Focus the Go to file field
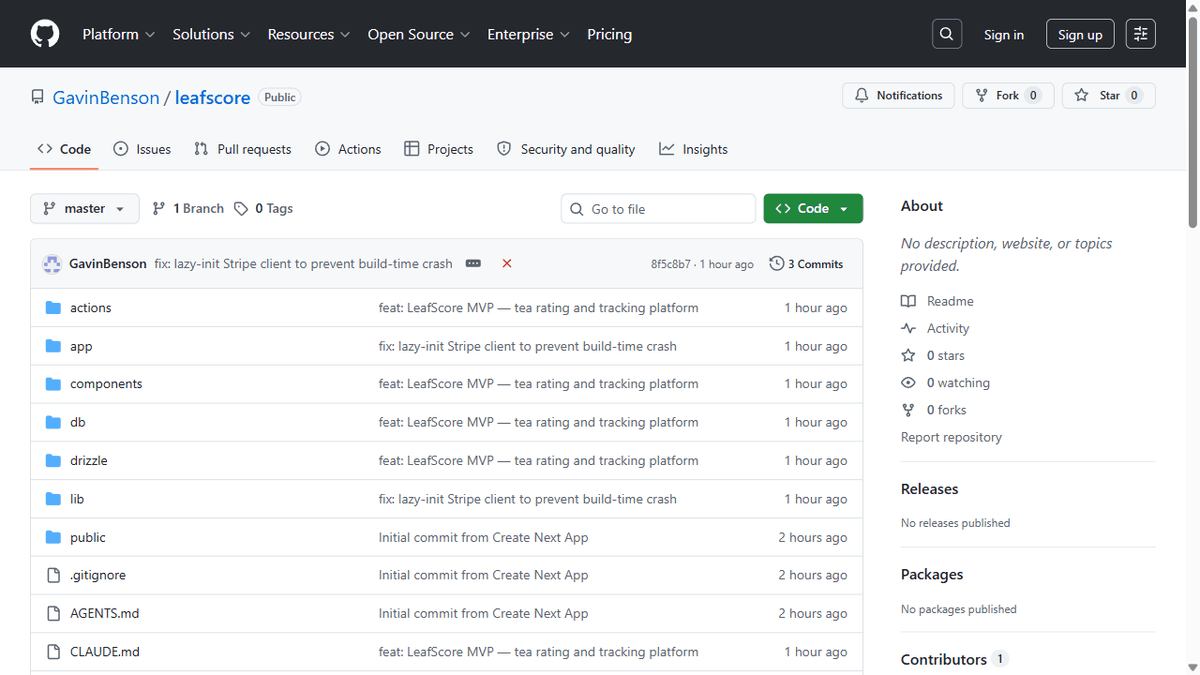 (658, 209)
